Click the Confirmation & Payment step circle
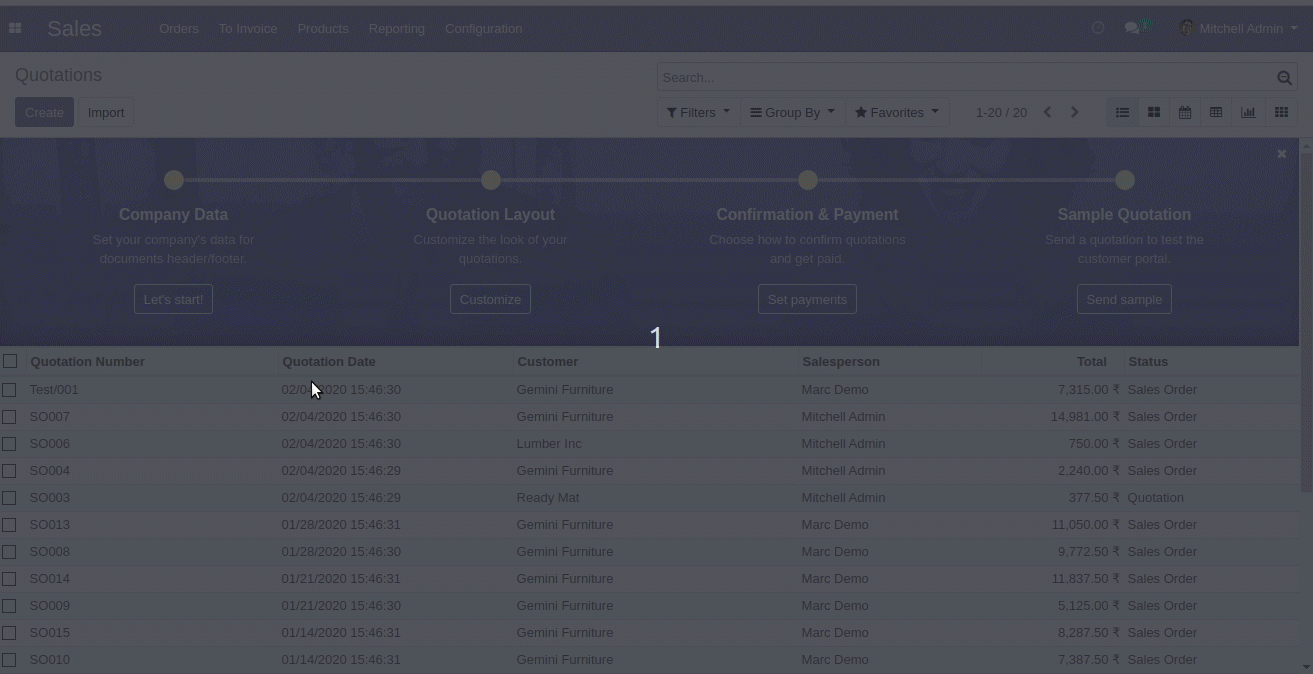Screen dimensions: 1313x674 (x=808, y=180)
